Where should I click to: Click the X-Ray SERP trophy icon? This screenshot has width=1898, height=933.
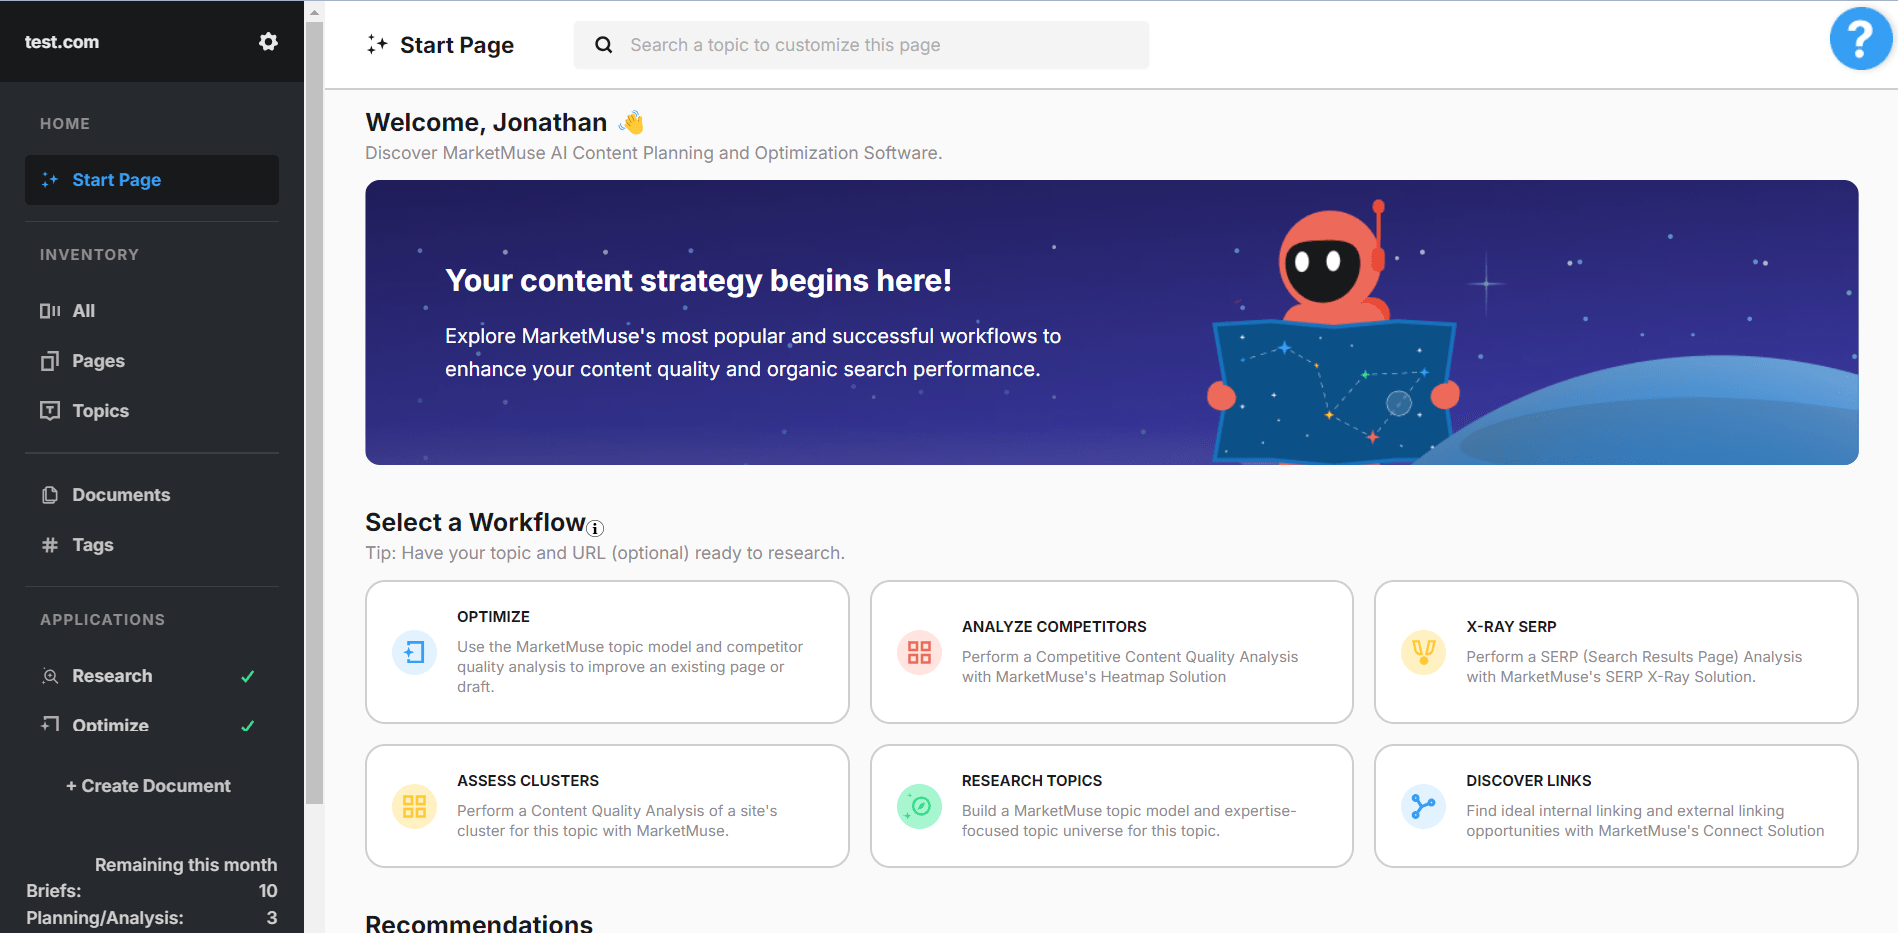pyautogui.click(x=1423, y=653)
